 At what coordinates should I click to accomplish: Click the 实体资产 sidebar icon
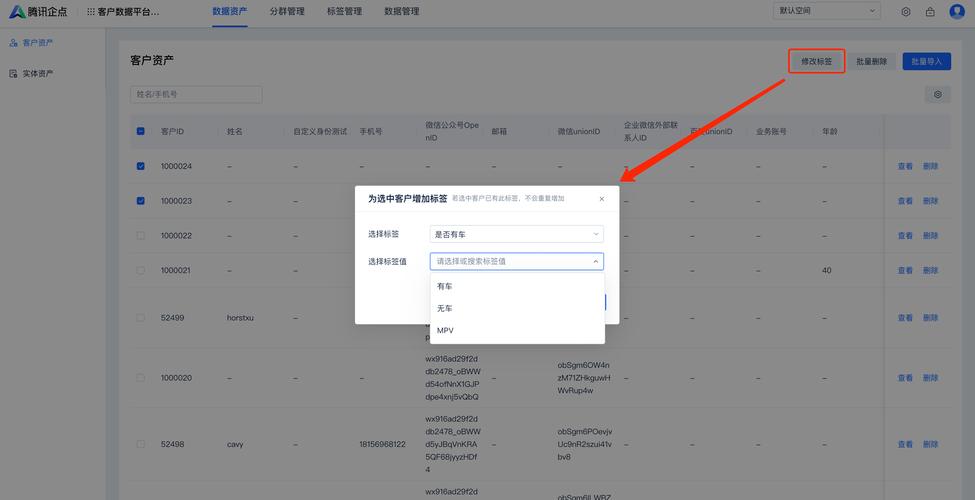pos(13,73)
